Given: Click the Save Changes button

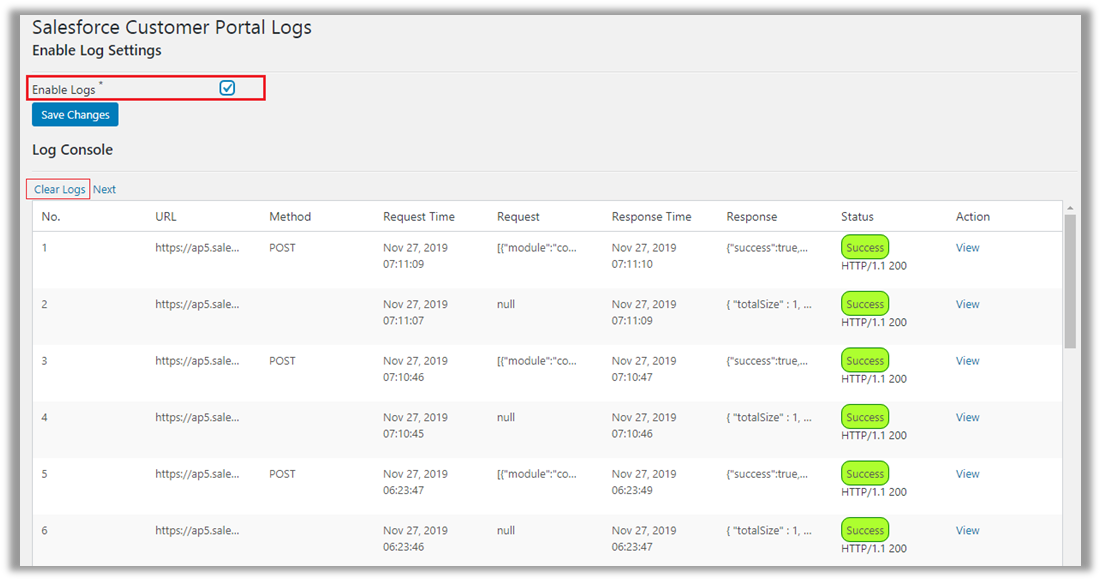Looking at the screenshot, I should click(75, 115).
